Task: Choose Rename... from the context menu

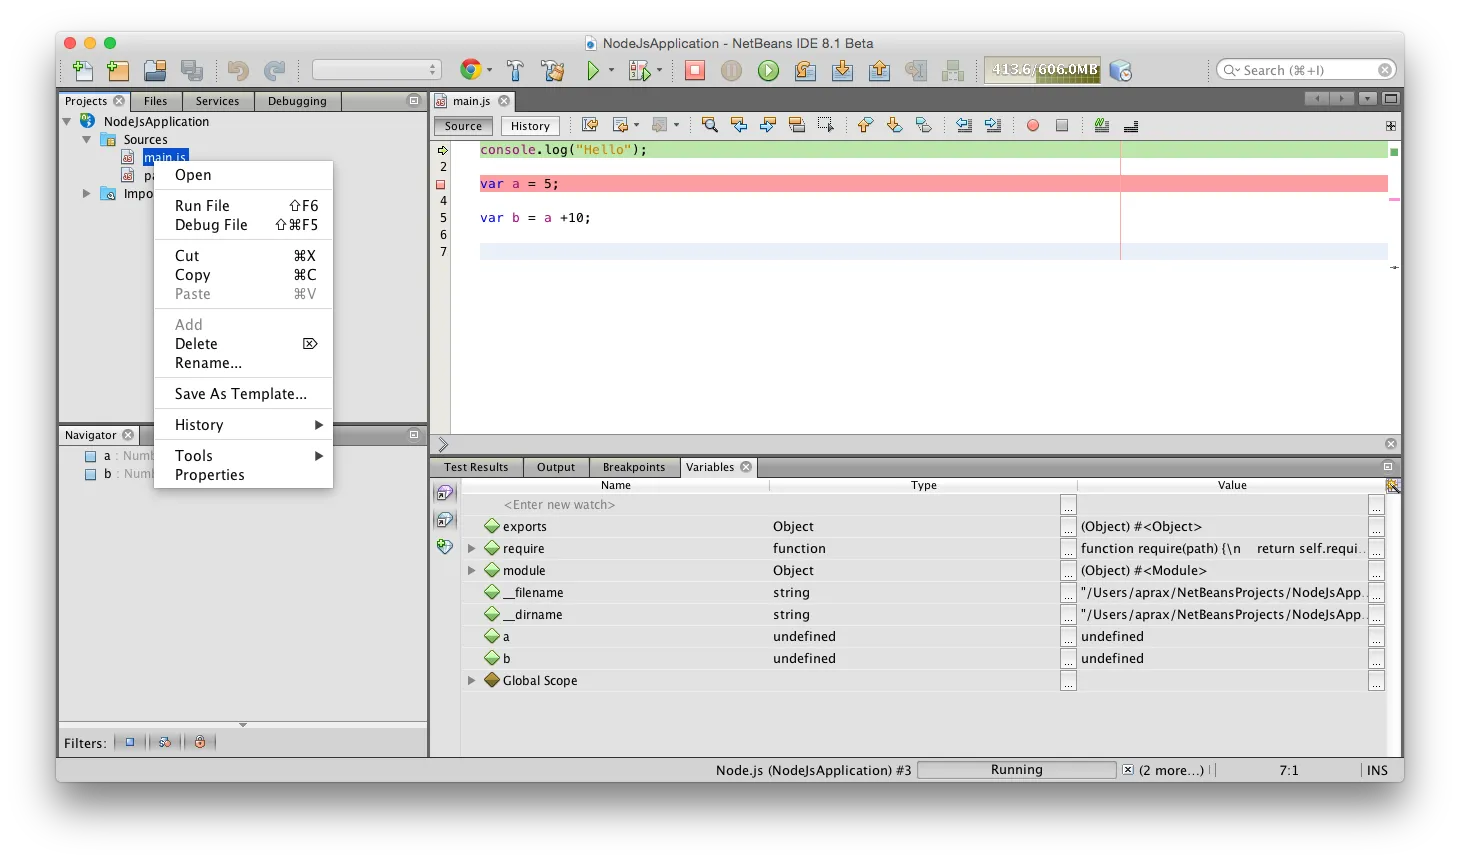Action: click(244, 363)
